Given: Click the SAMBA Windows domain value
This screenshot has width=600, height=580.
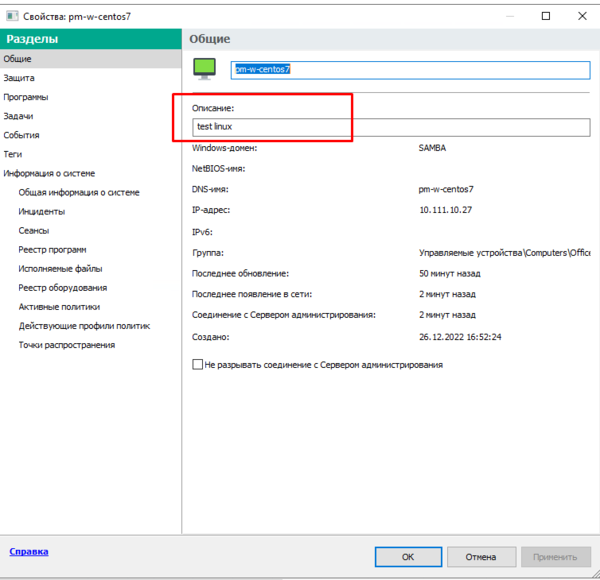Looking at the screenshot, I should pyautogui.click(x=432, y=148).
